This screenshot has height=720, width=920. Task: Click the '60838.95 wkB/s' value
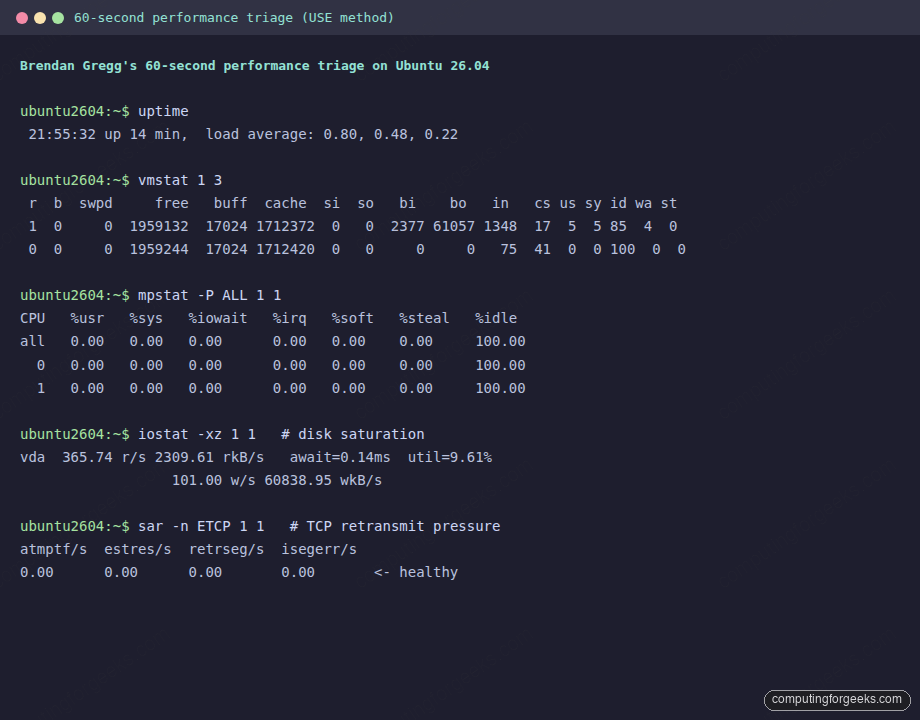[x=323, y=480]
